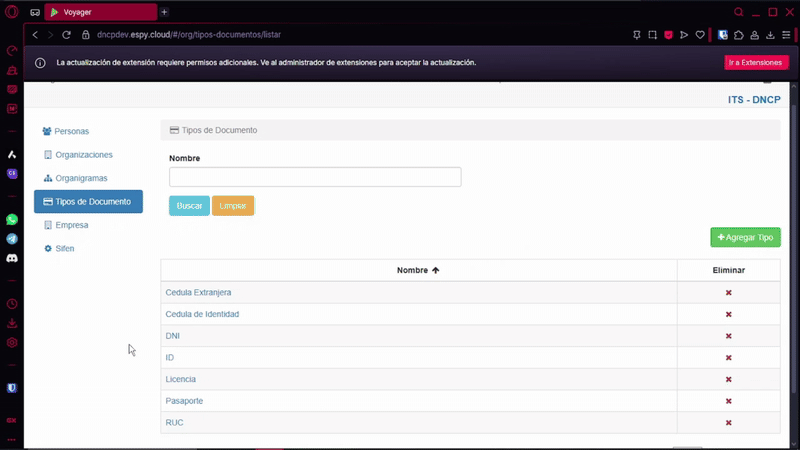The image size is (800, 450).
Task: Open the Licencia link
Action: pos(181,379)
